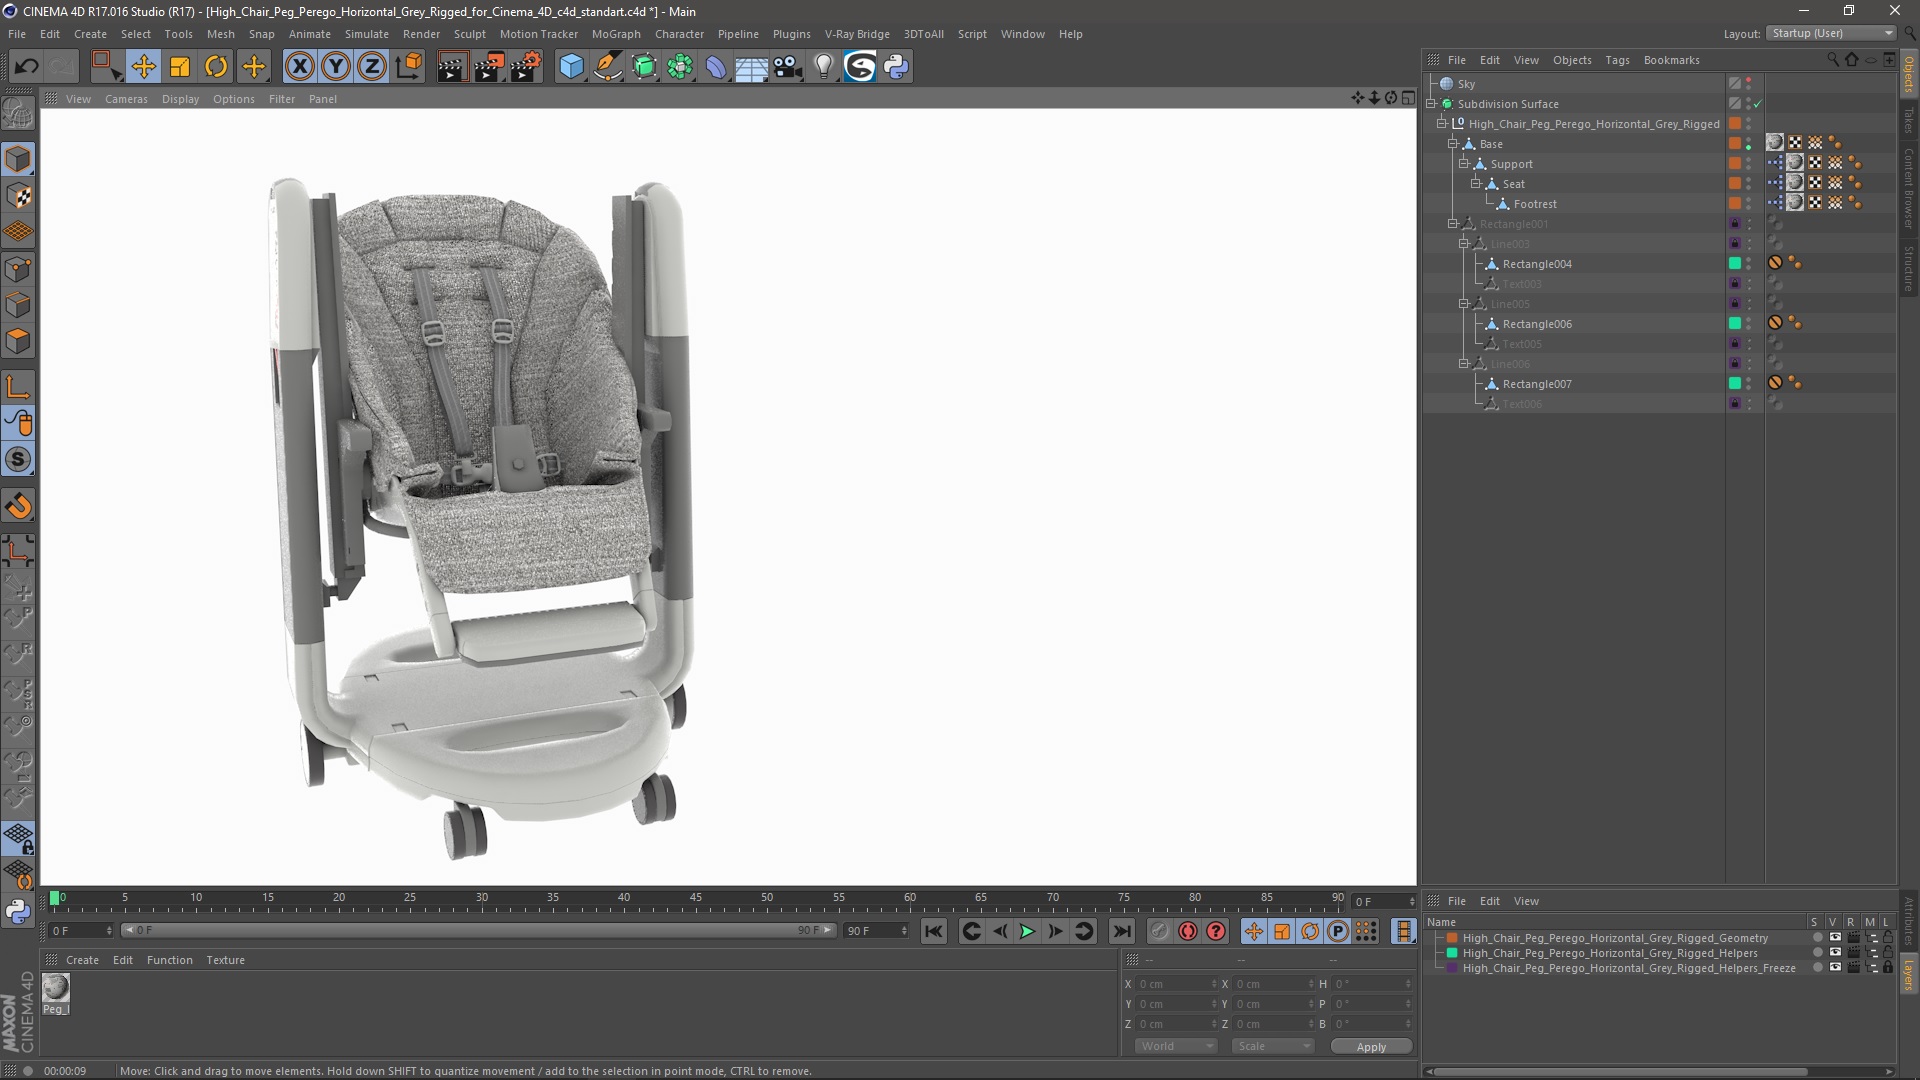Go to start of animation
This screenshot has height=1080, width=1920.
(x=933, y=931)
